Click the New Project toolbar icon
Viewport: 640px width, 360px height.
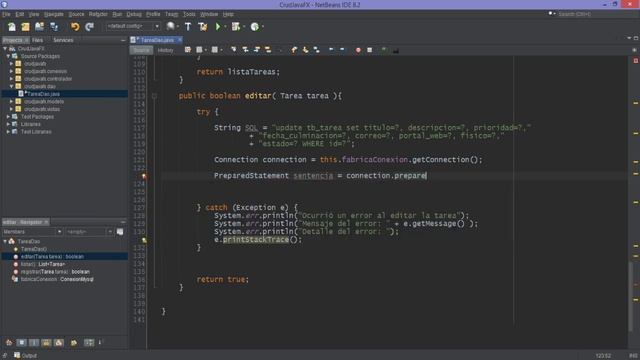click(25, 27)
